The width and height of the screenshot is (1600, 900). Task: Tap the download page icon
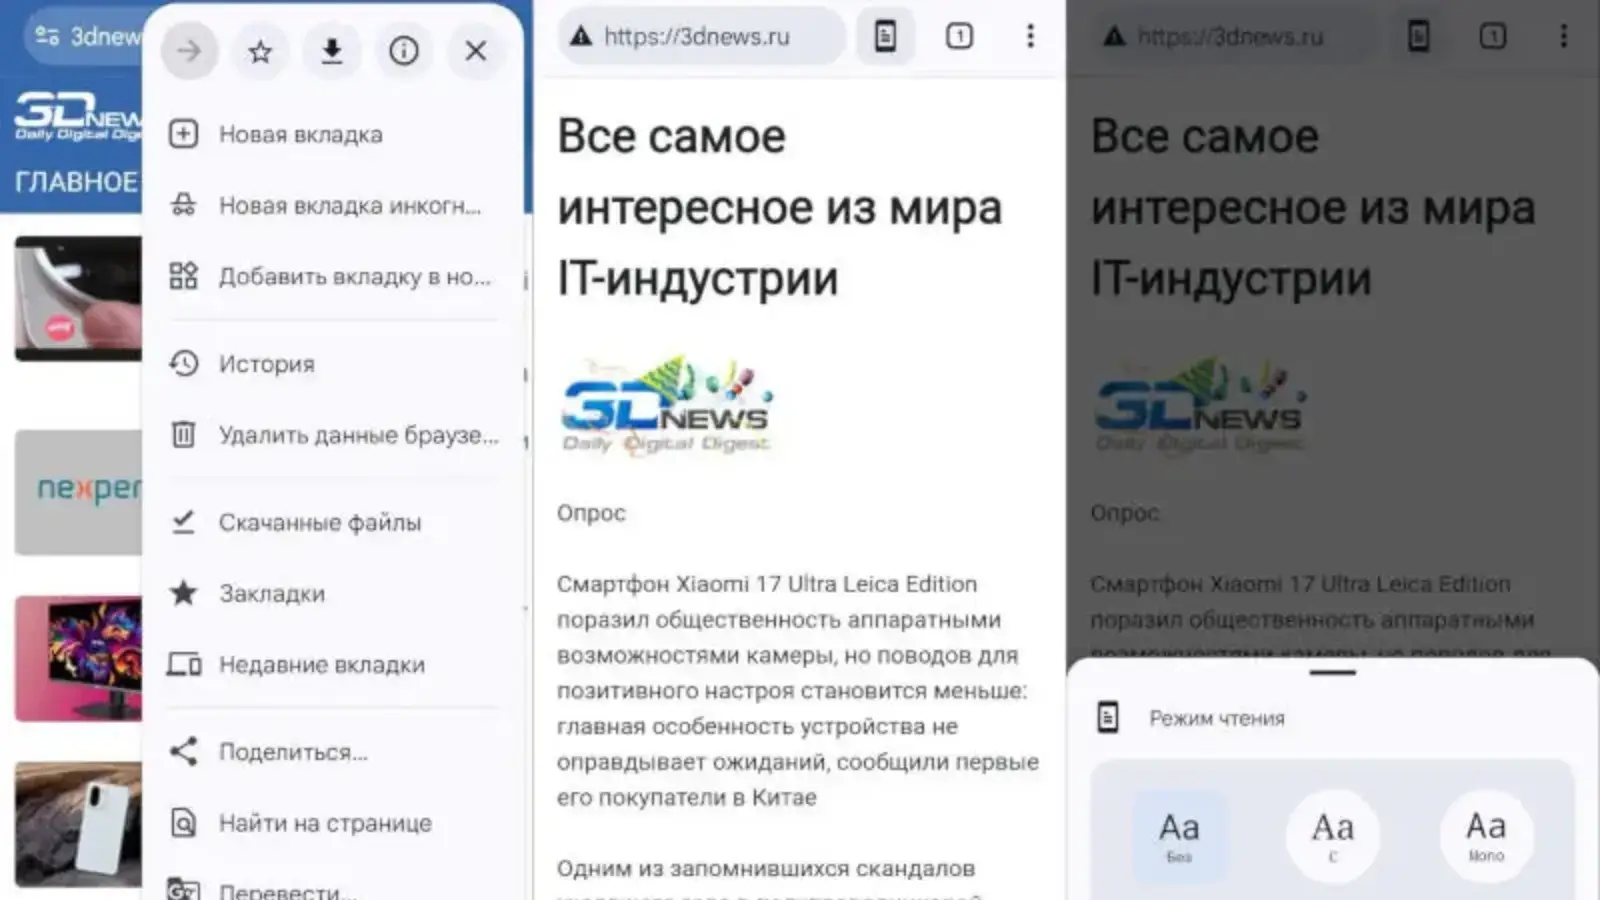[x=332, y=51]
